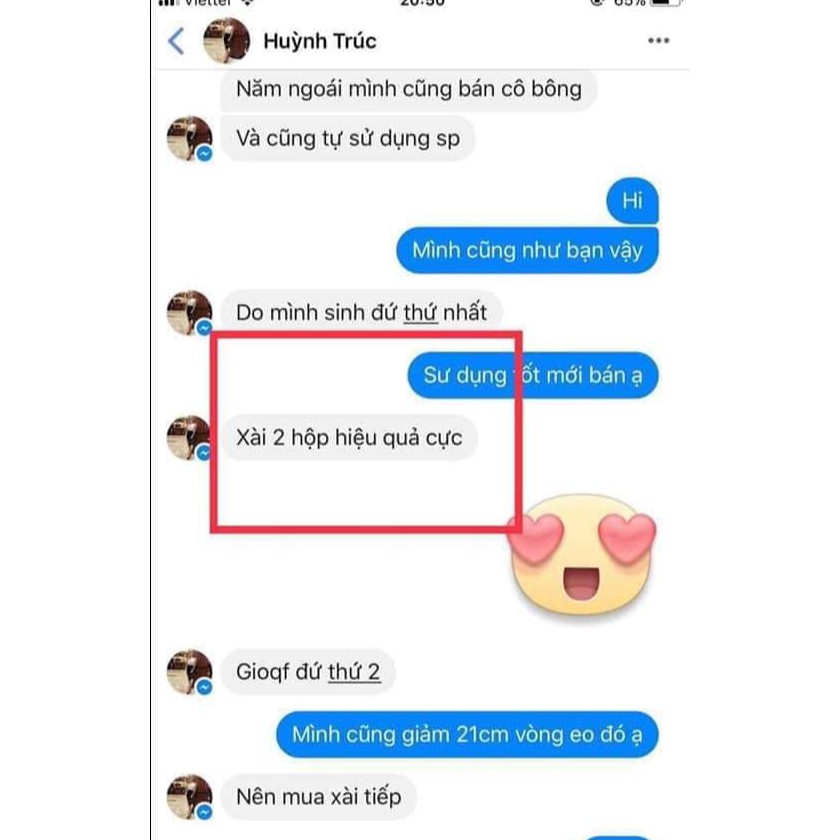
Task: Tap avatar next to 'Nên mua xài tiếp'
Action: [x=189, y=797]
